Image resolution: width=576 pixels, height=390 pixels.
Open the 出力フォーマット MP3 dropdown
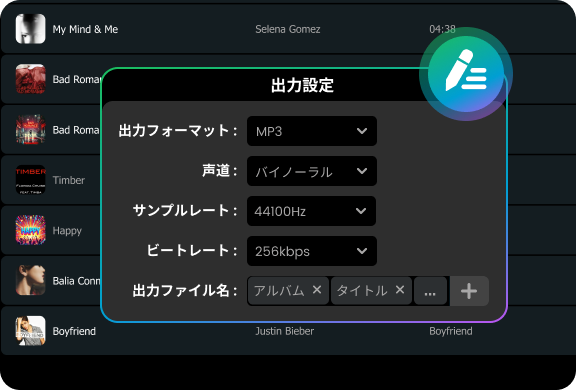312,131
